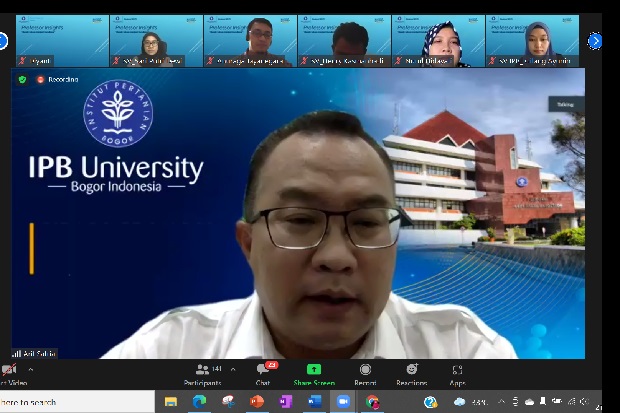
Task: Expand video options caret beside Start Video
Action: [x=31, y=369]
